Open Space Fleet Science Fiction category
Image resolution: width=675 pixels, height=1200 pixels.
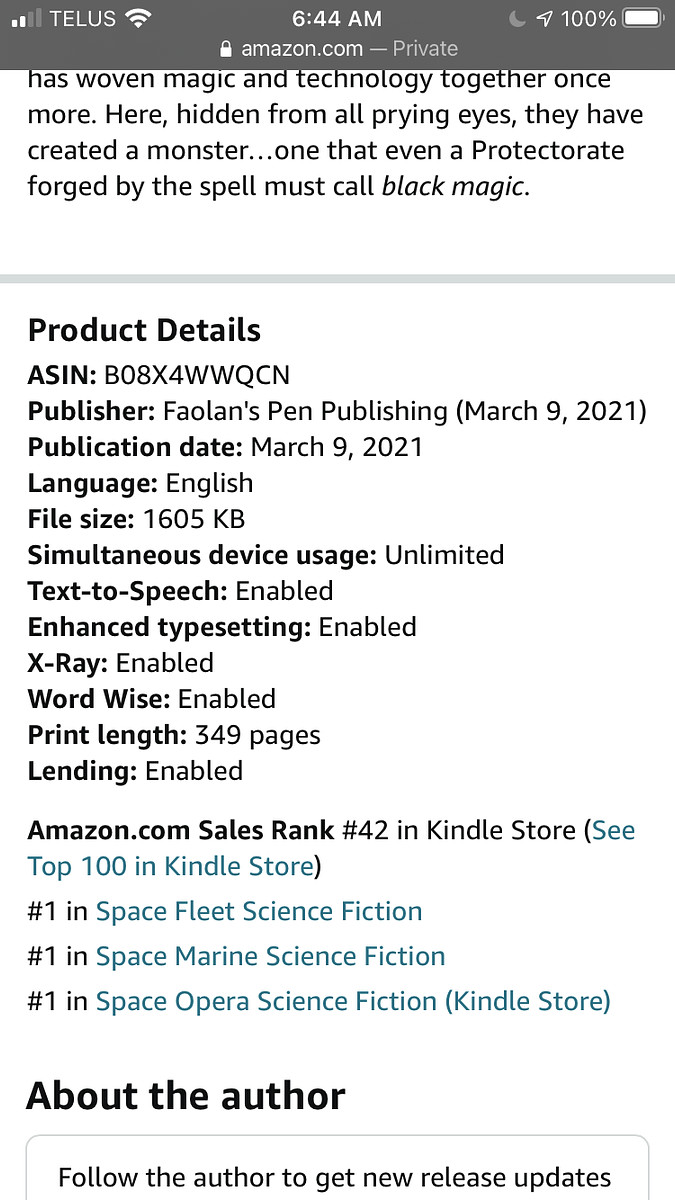click(x=259, y=911)
